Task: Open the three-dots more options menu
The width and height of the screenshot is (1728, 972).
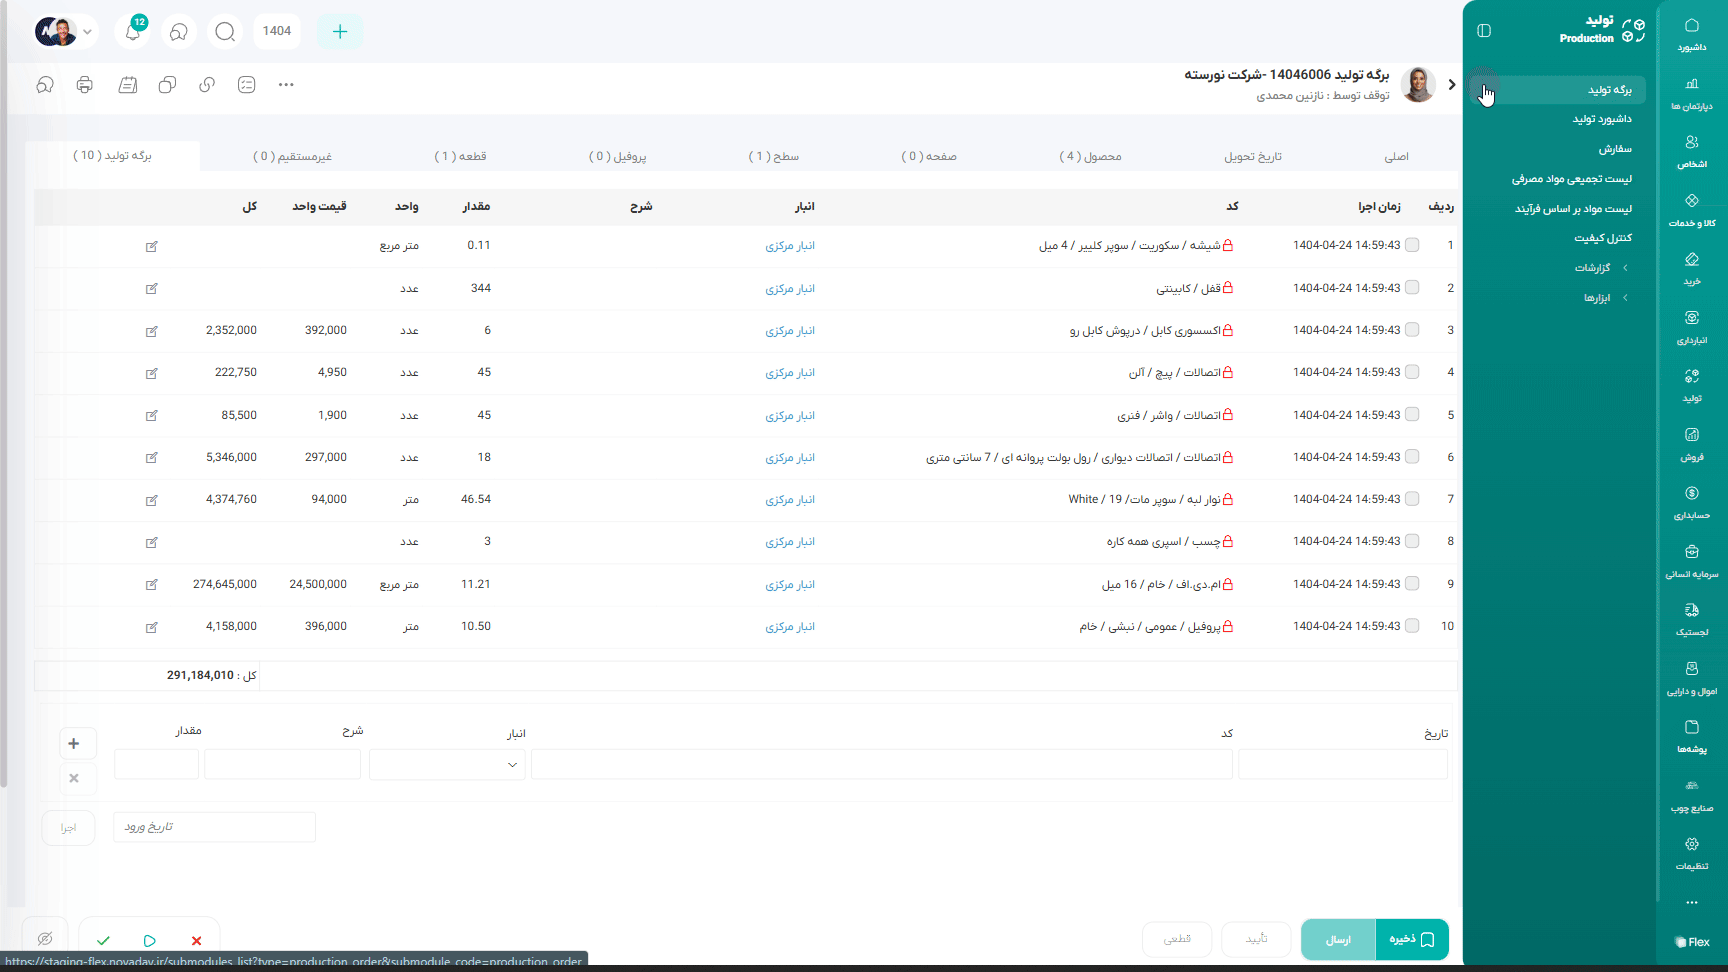Action: coord(286,85)
